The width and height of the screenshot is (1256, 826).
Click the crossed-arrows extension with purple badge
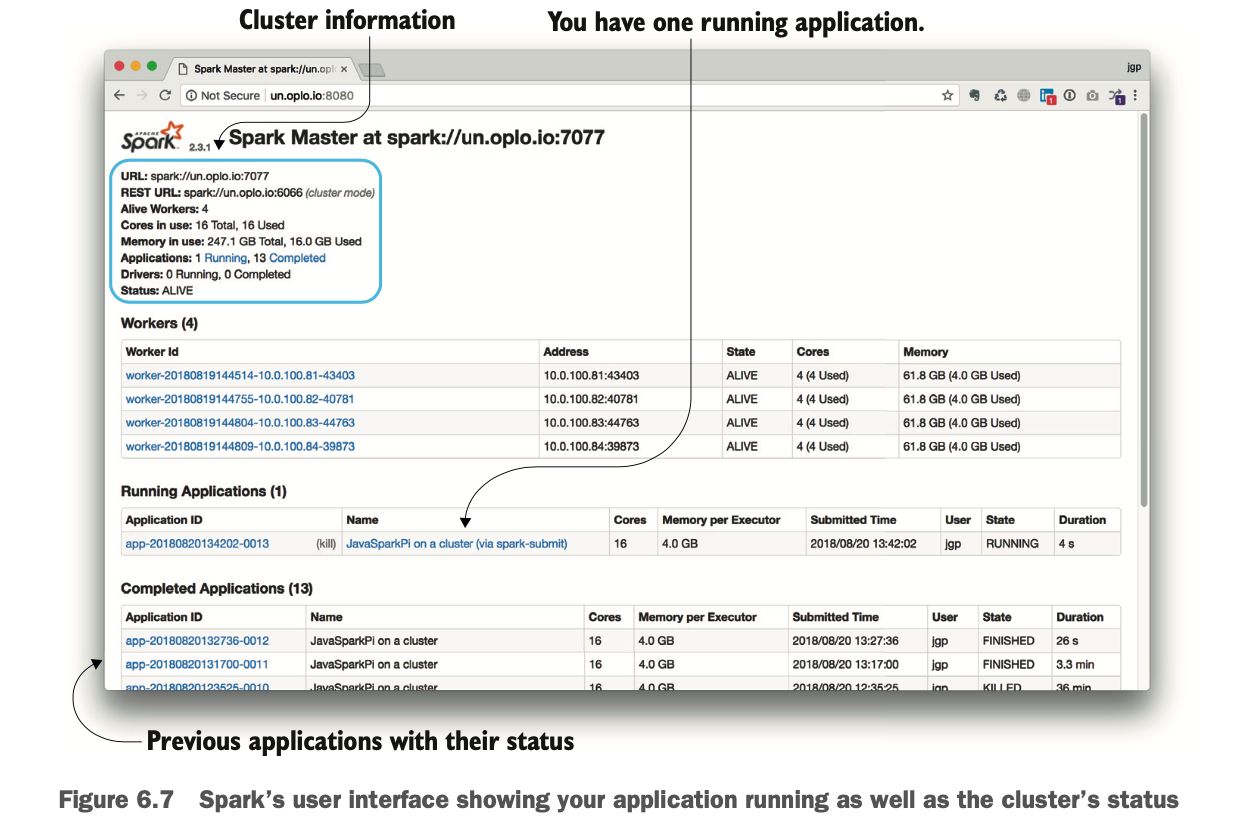(x=1117, y=96)
